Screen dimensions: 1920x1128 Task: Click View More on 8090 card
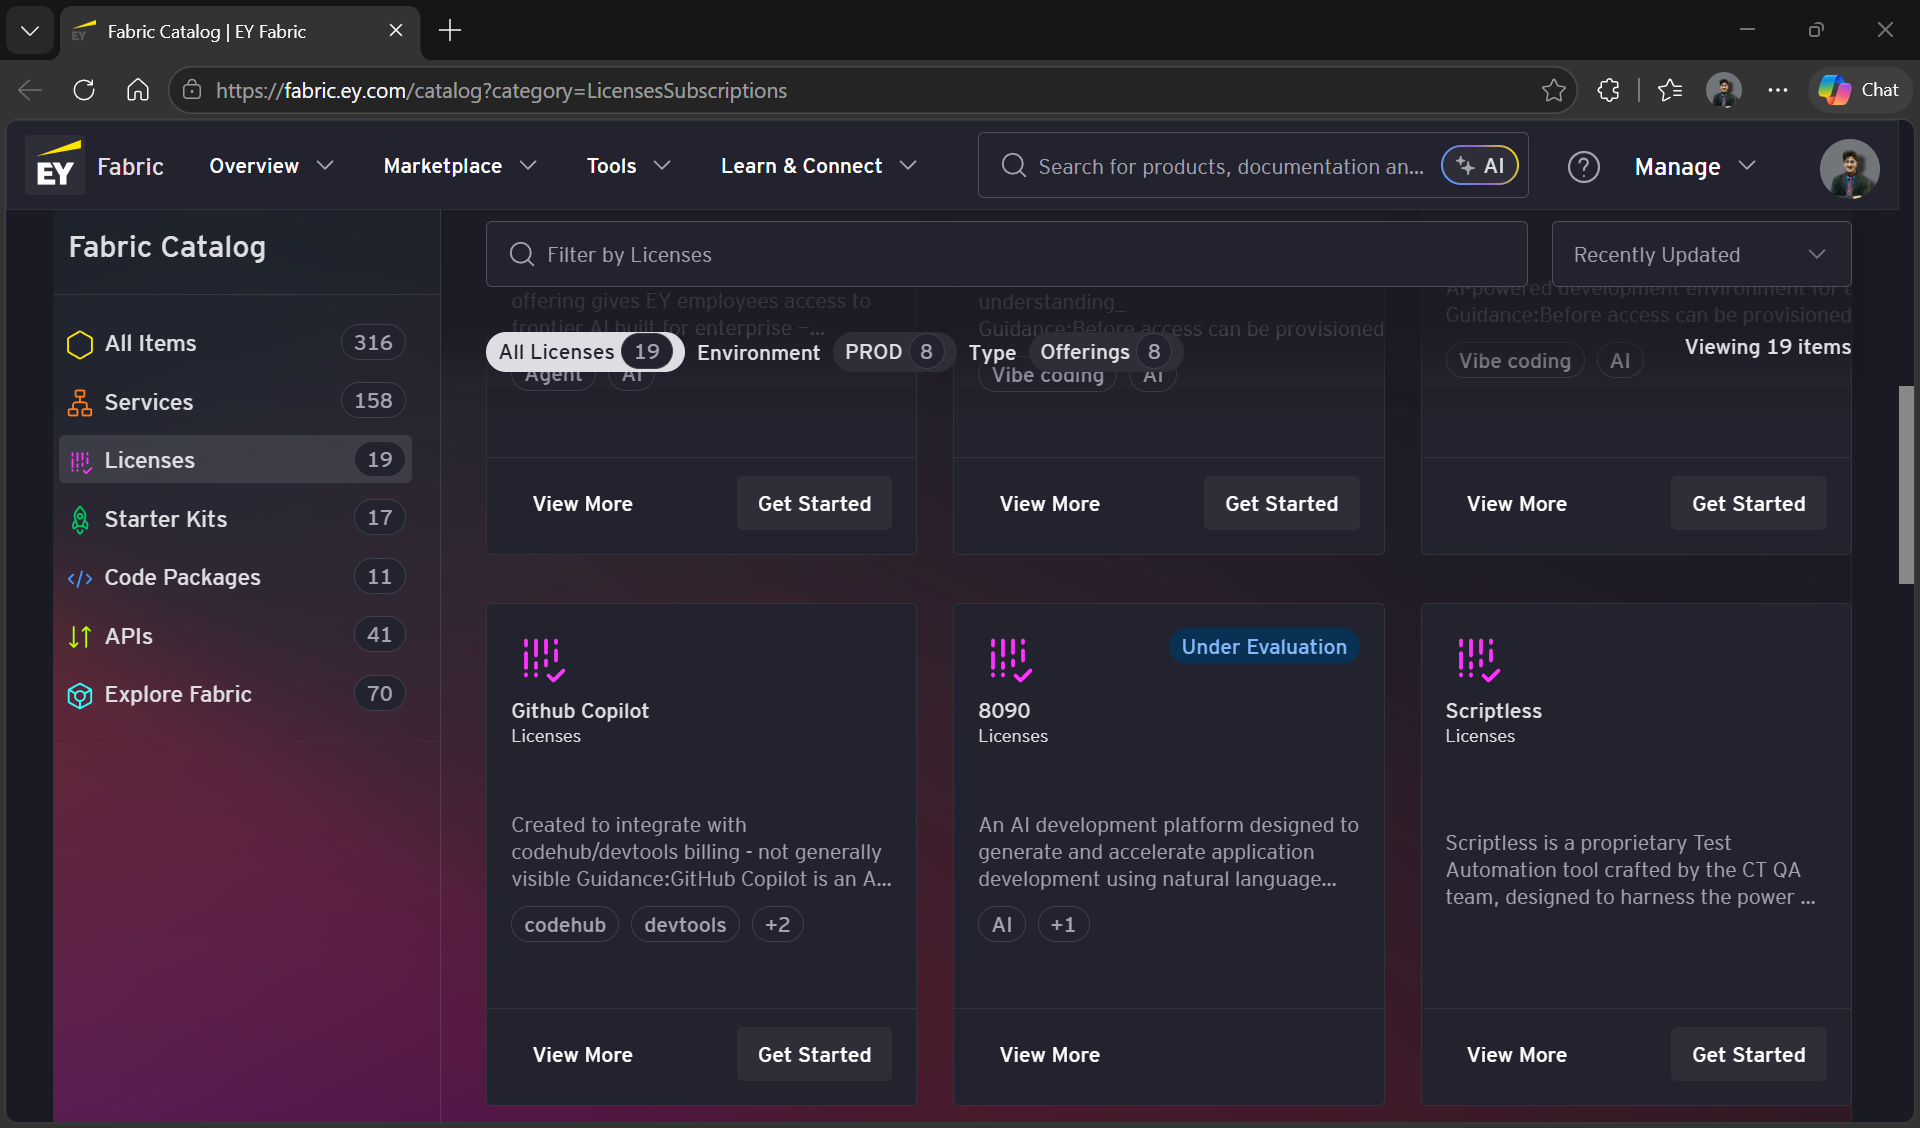pos(1049,1055)
